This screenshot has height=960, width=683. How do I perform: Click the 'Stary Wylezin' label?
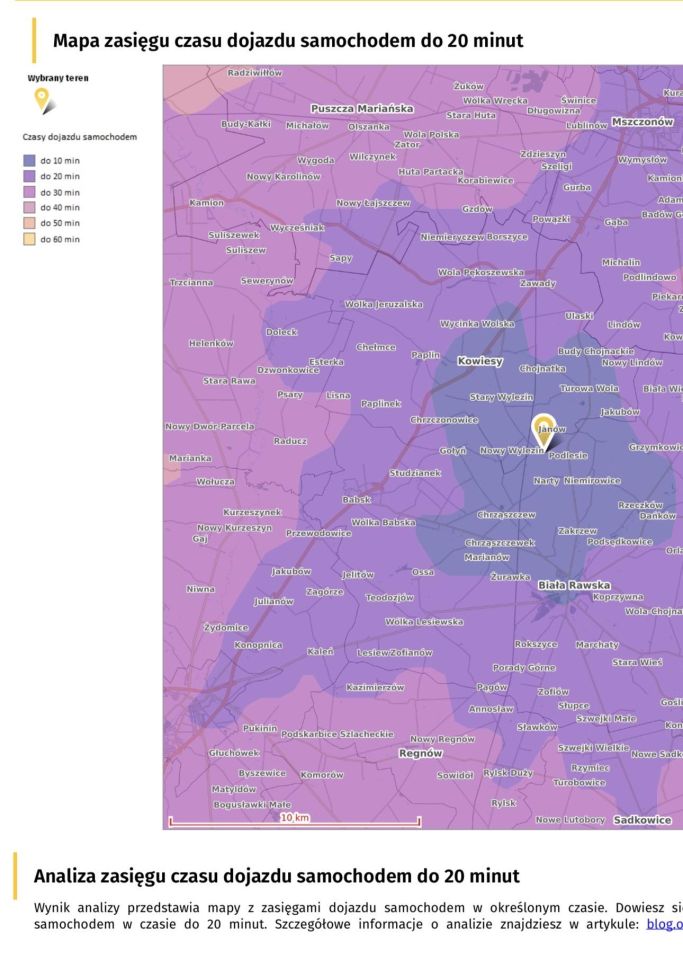[x=501, y=397]
